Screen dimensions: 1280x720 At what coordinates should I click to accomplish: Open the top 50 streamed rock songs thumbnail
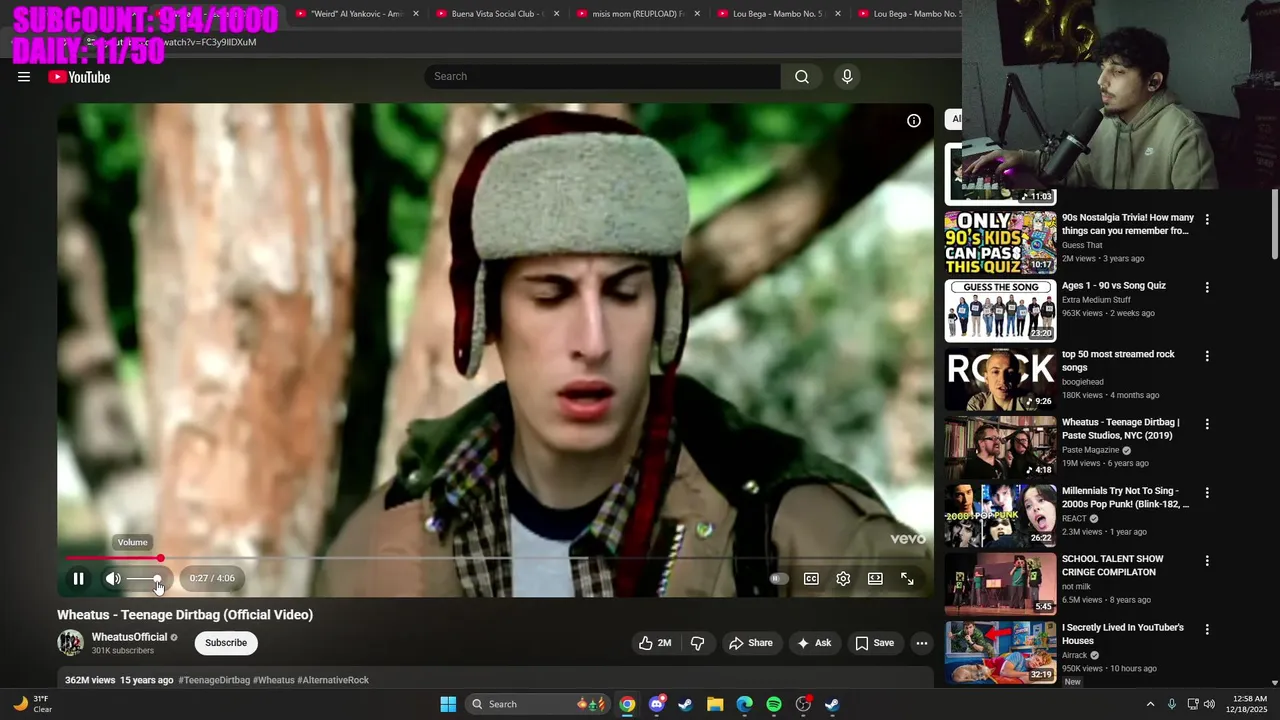point(1000,379)
